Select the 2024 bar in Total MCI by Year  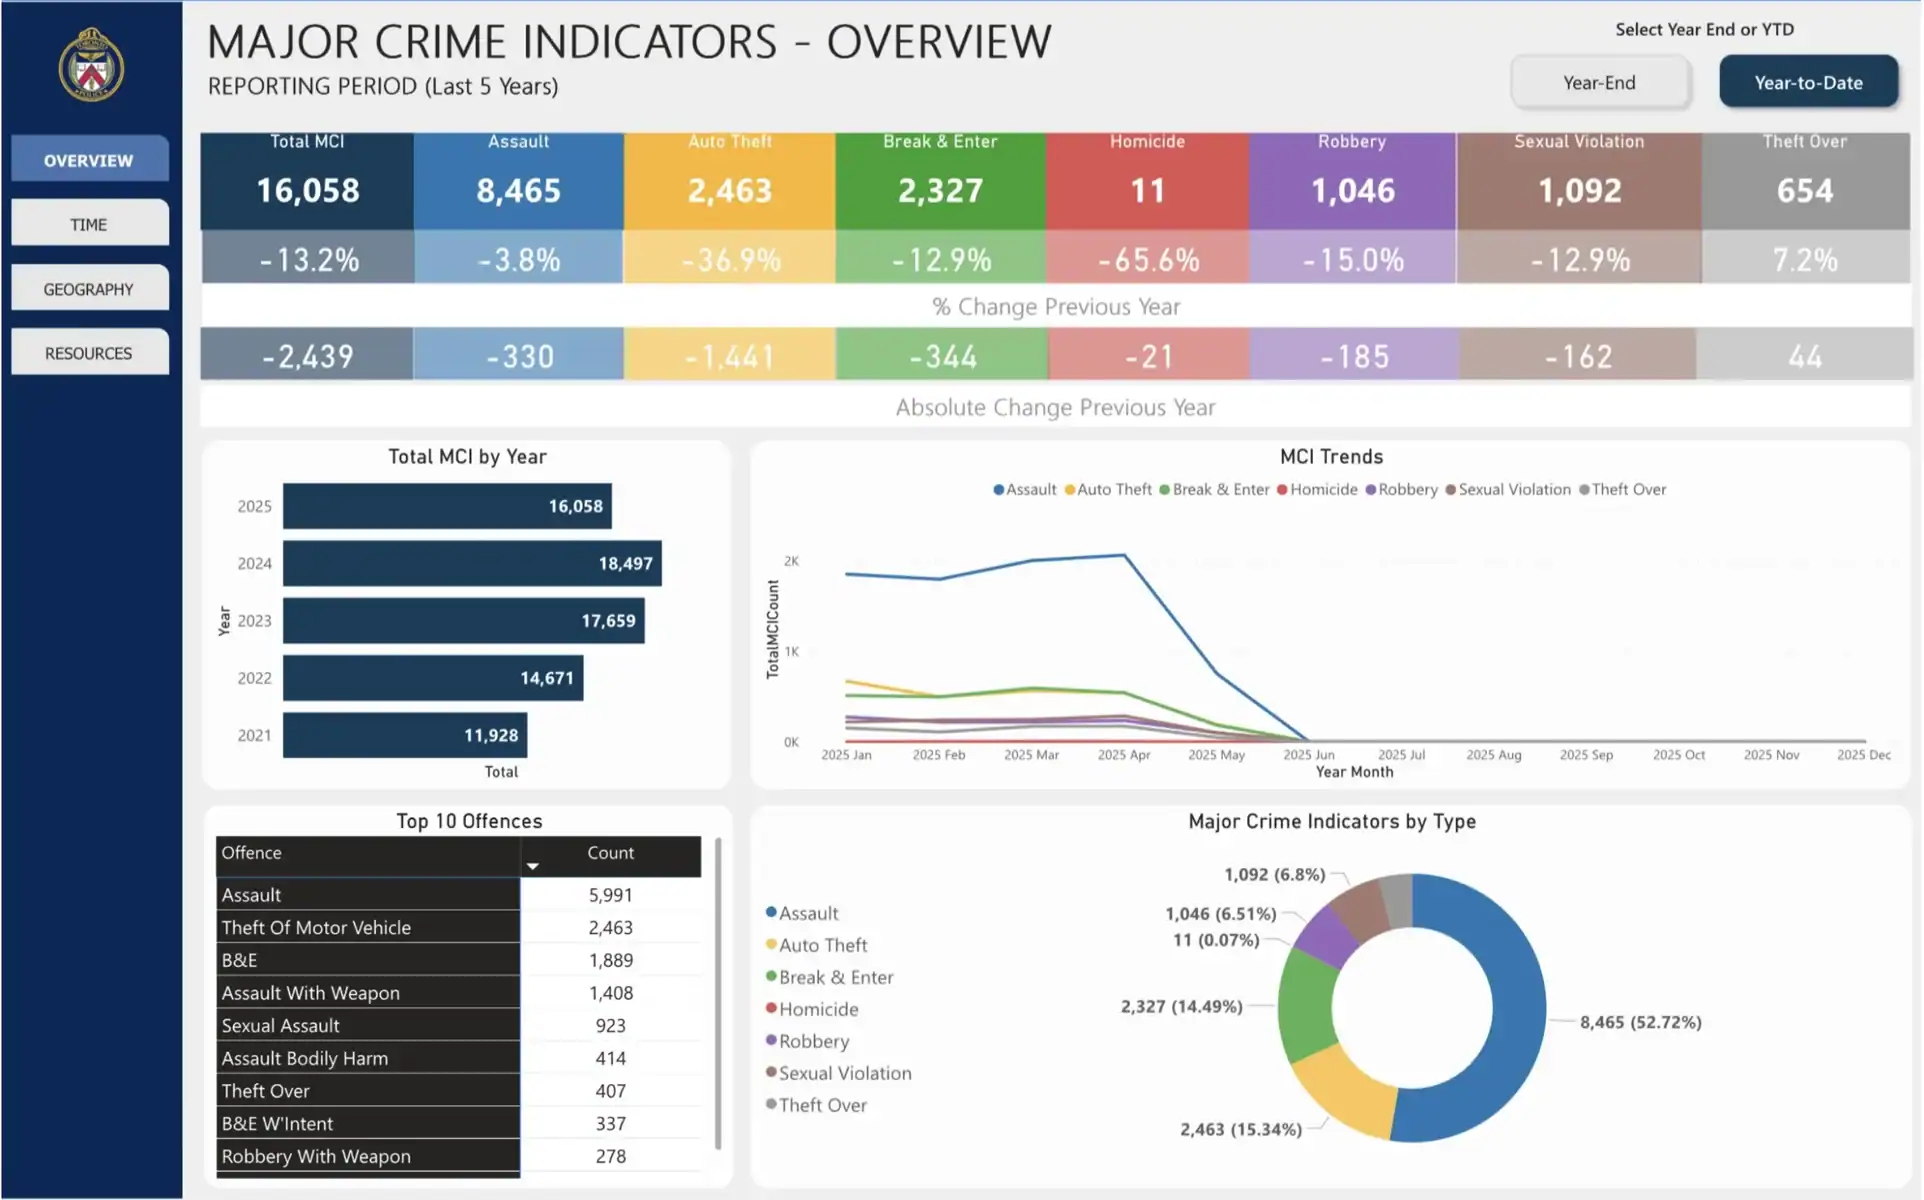pos(471,563)
